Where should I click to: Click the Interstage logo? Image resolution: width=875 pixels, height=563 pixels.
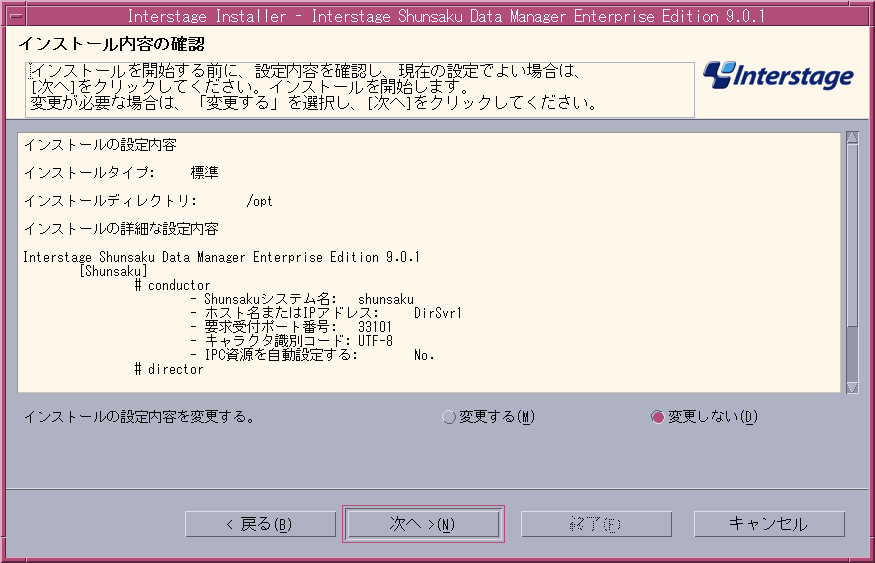[778, 76]
